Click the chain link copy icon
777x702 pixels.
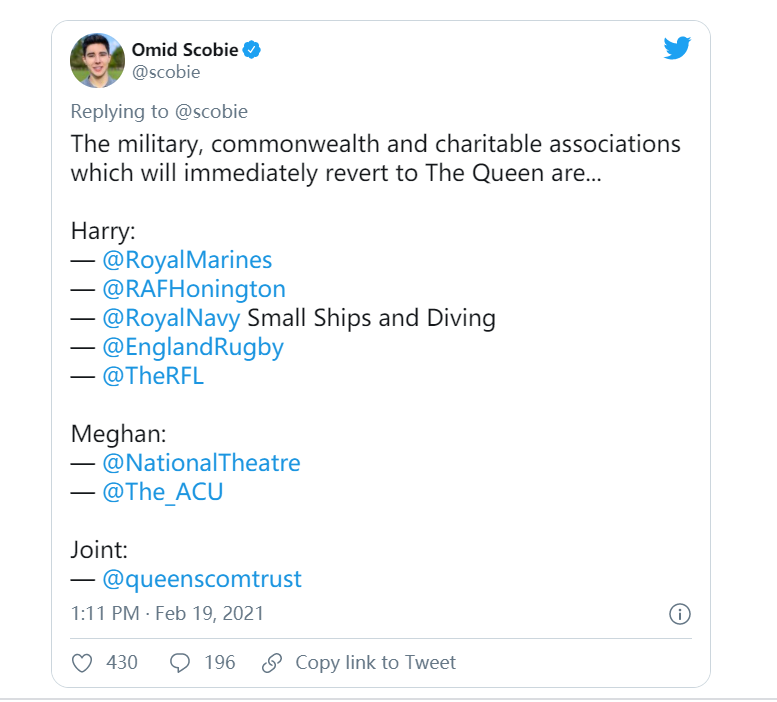pyautogui.click(x=271, y=662)
